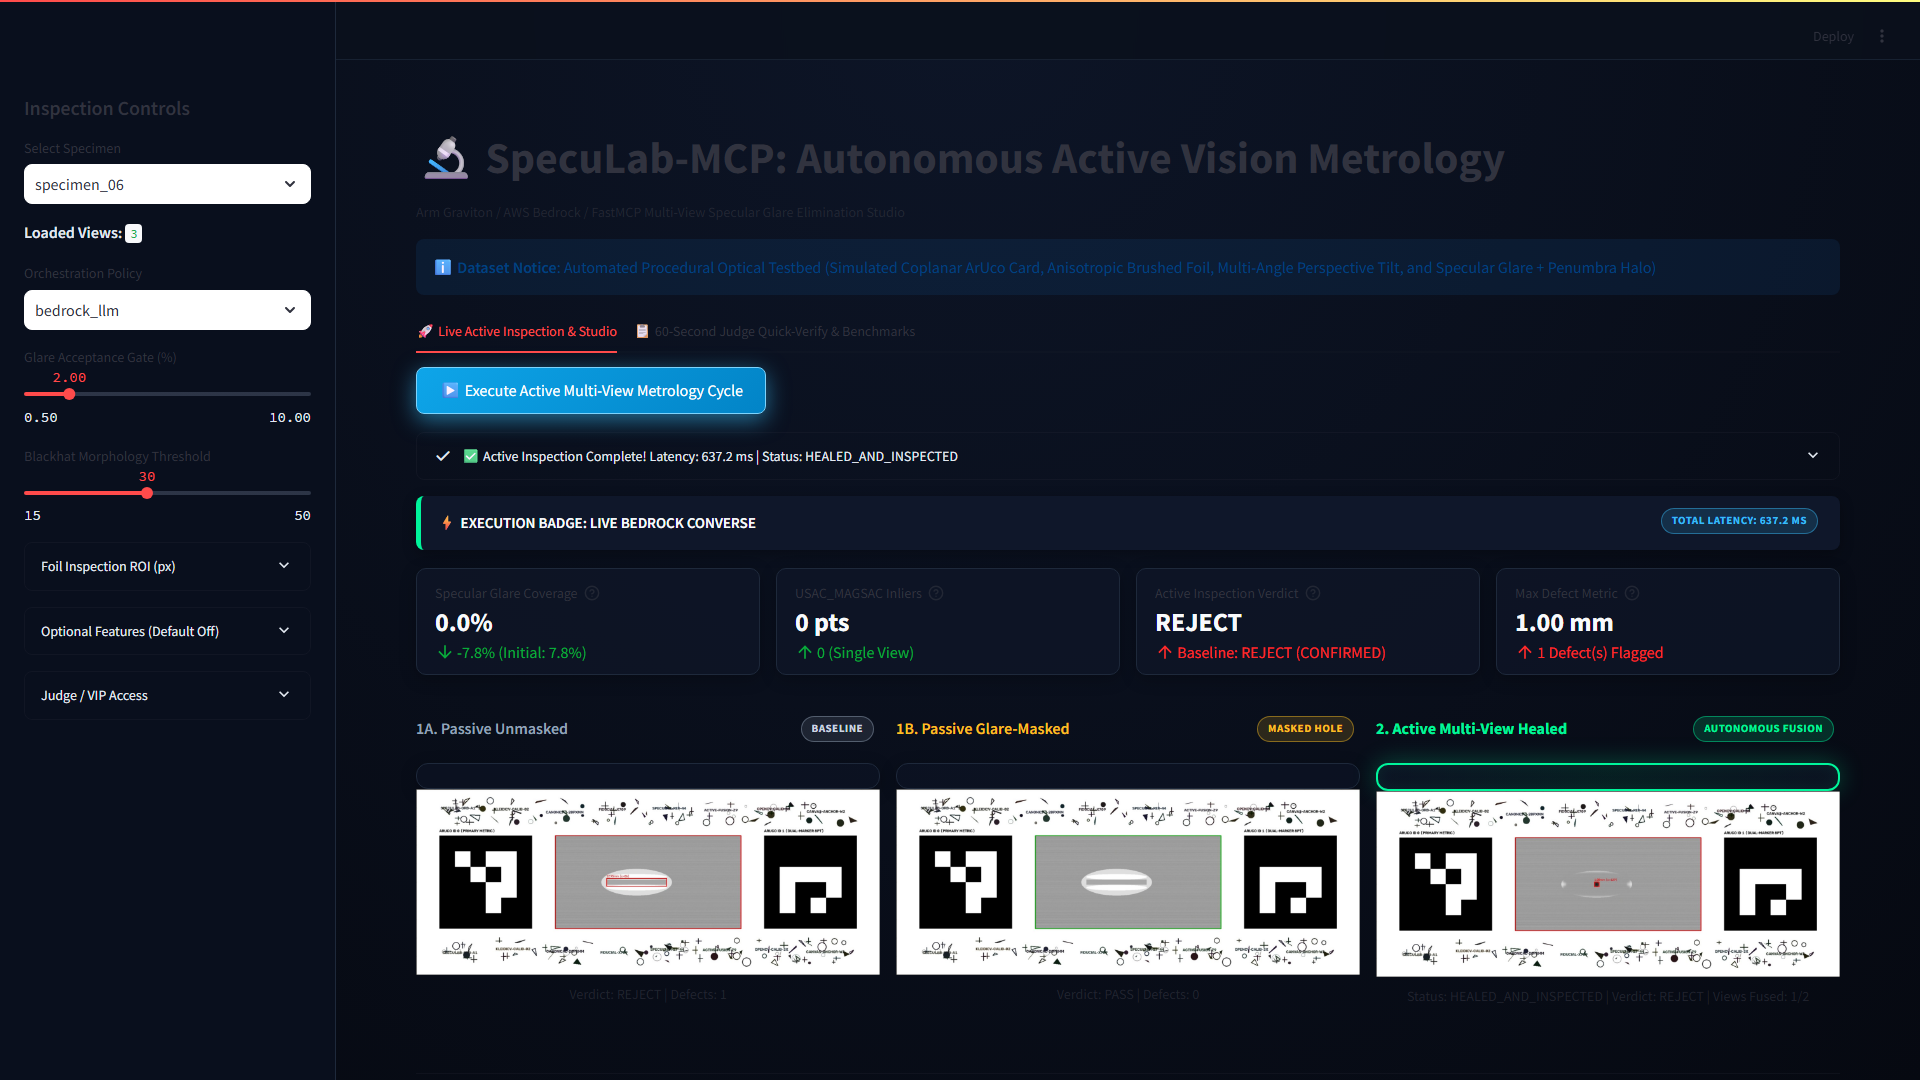Open the Select Specimen dropdown
Viewport: 1920px width, 1080px height.
pyautogui.click(x=167, y=184)
